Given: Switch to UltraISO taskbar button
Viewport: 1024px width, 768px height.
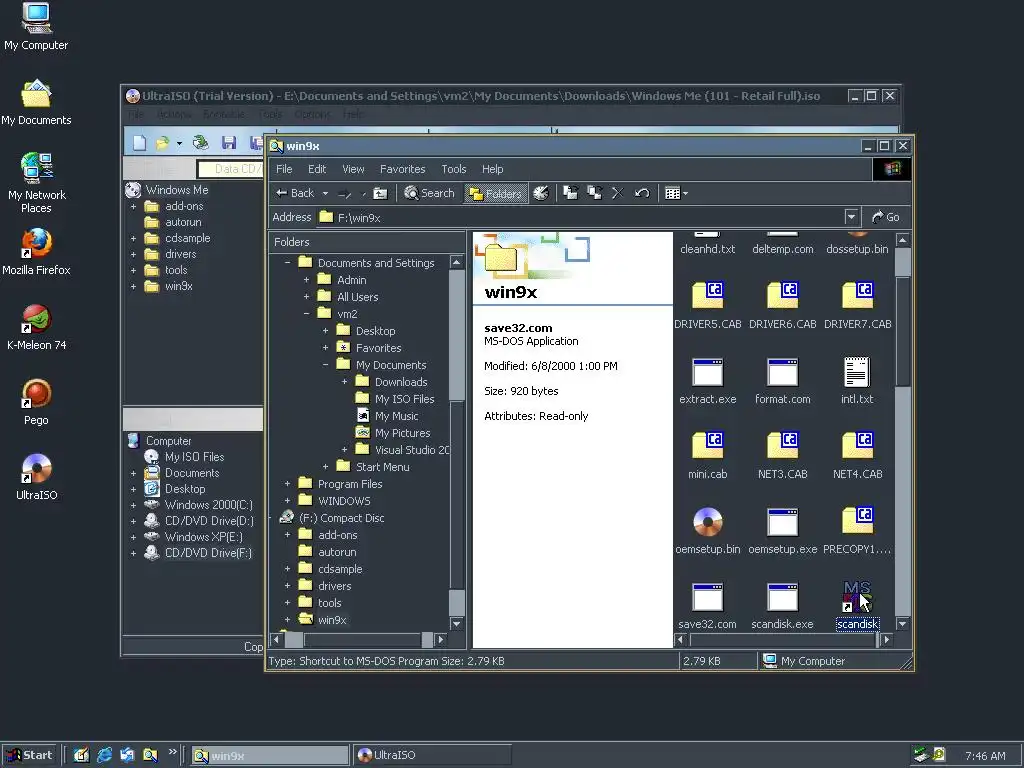Looking at the screenshot, I should 432,755.
